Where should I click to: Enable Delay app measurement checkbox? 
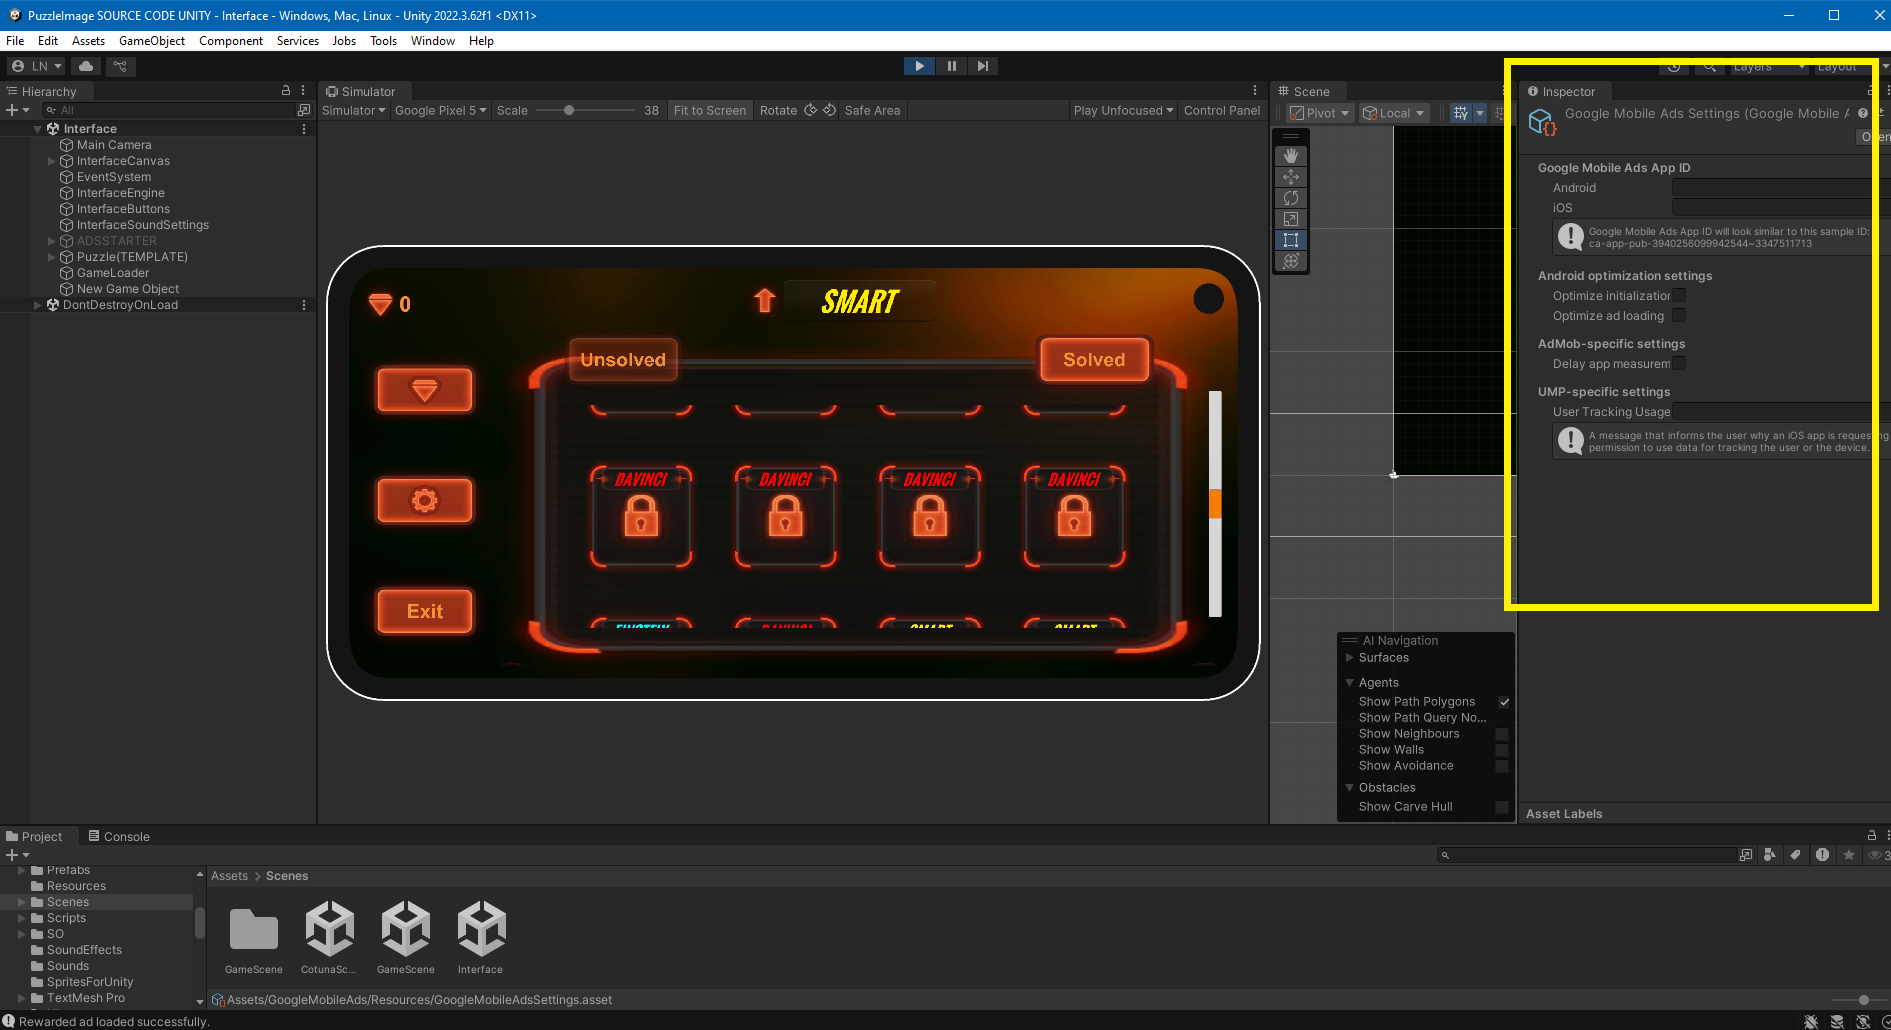click(1680, 364)
